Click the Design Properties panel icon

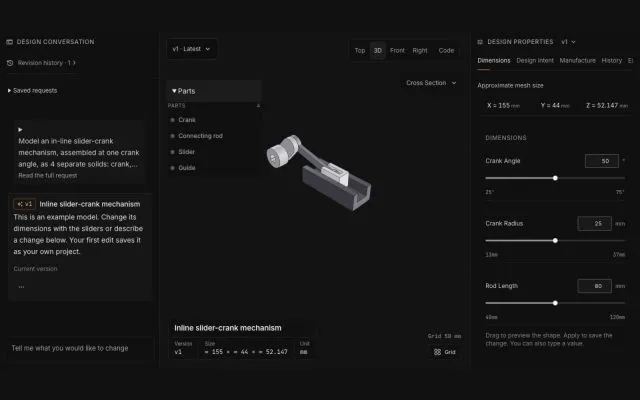(x=480, y=42)
